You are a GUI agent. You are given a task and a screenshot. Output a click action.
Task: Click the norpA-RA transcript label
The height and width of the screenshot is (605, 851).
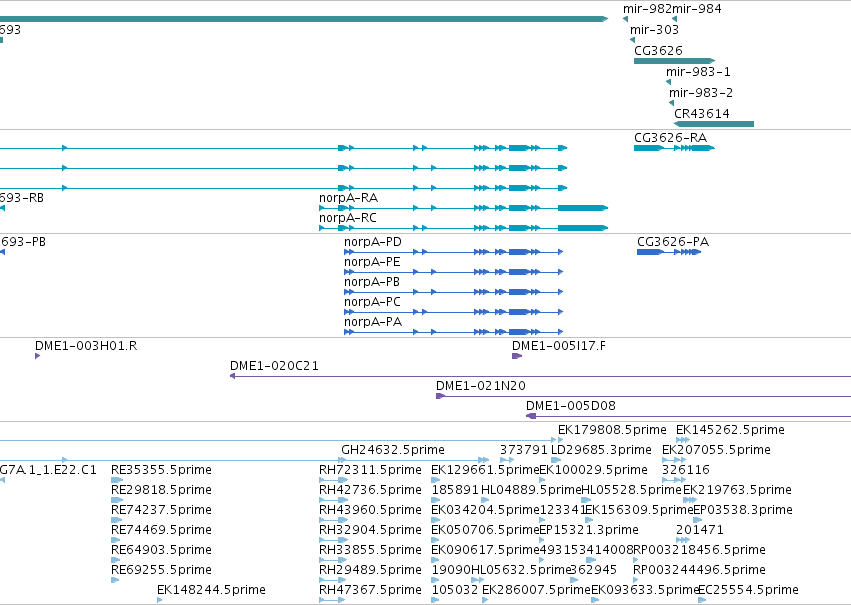348,198
